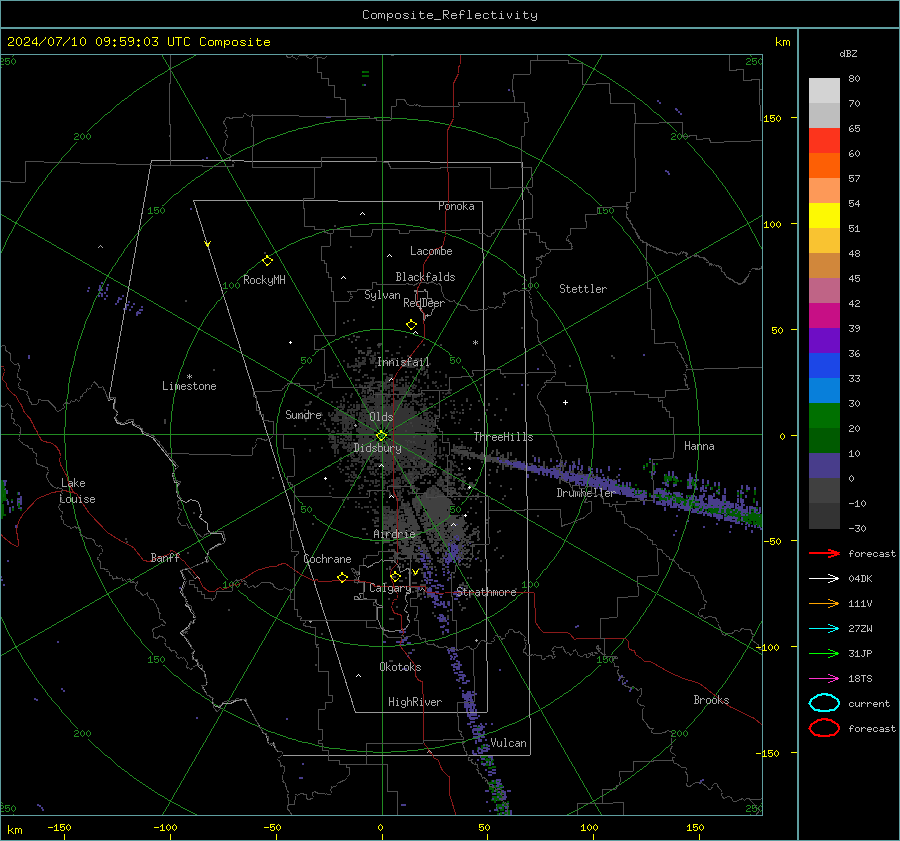The height and width of the screenshot is (841, 900).
Task: Click the green 31JP arrow icon
Action: point(824,653)
